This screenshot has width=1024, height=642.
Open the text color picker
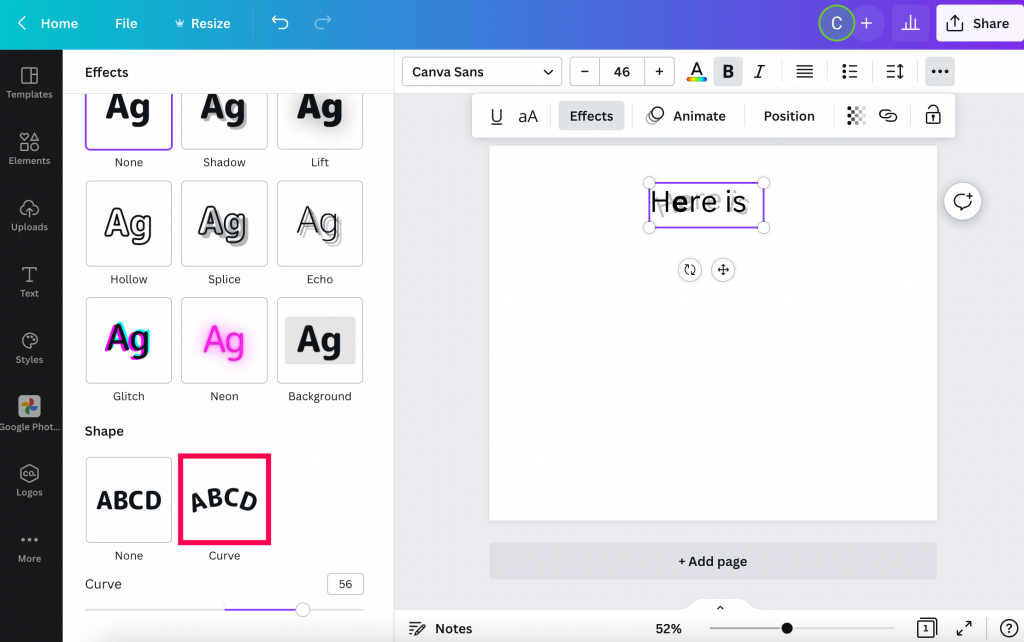(x=696, y=71)
